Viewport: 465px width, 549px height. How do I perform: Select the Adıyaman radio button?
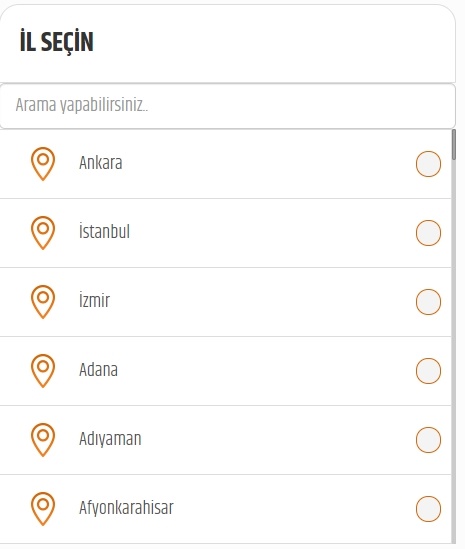point(428,440)
